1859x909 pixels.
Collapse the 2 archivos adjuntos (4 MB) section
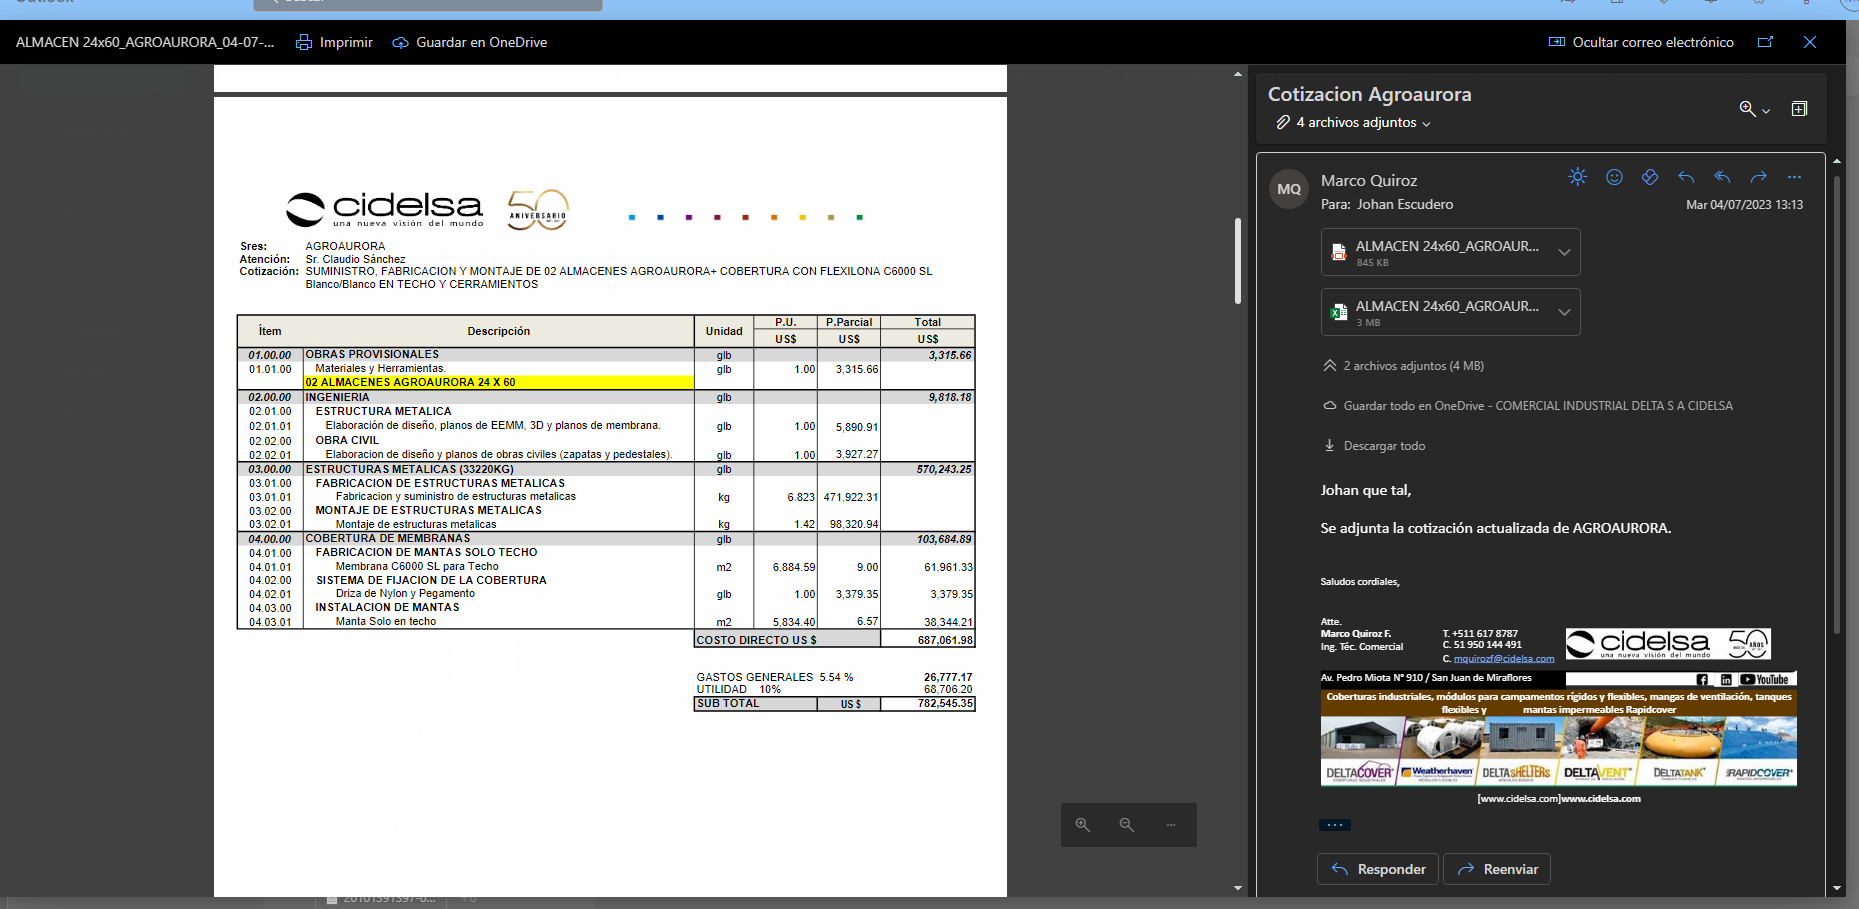pos(1403,366)
